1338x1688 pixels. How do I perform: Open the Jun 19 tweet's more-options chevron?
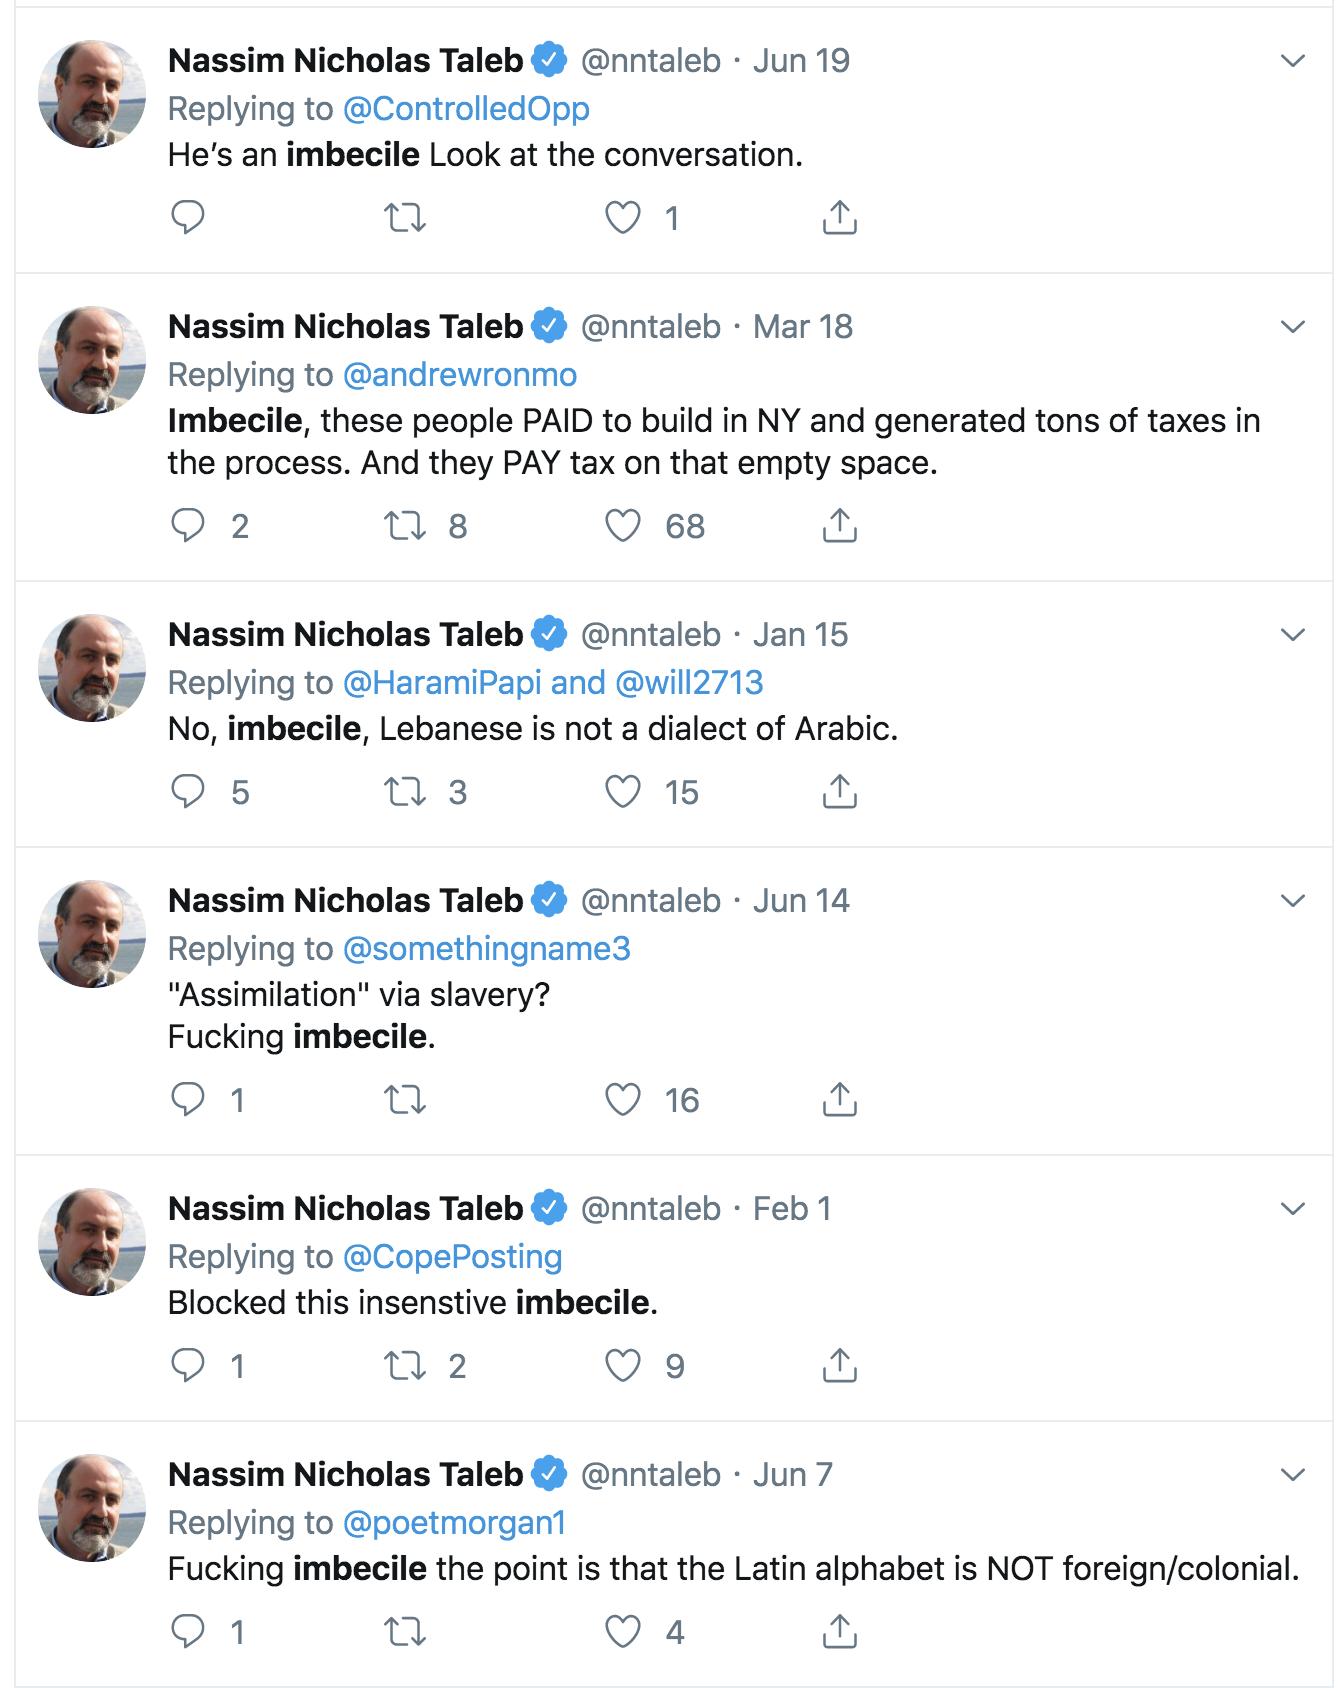click(1293, 61)
